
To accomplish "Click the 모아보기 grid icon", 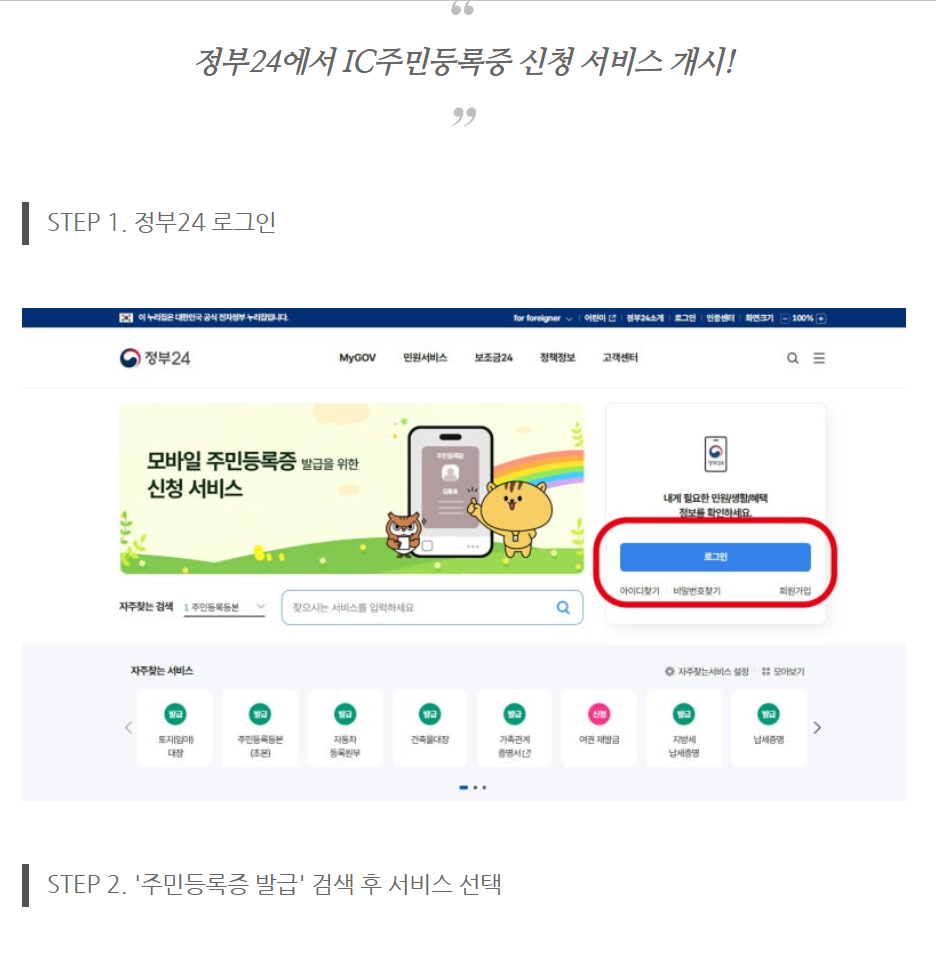I will 766,671.
